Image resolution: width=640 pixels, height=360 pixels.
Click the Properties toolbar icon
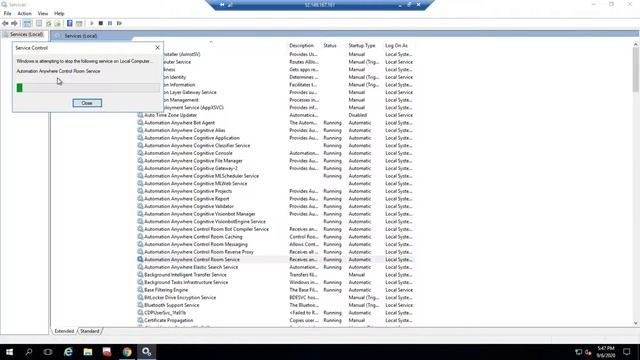click(x=39, y=23)
